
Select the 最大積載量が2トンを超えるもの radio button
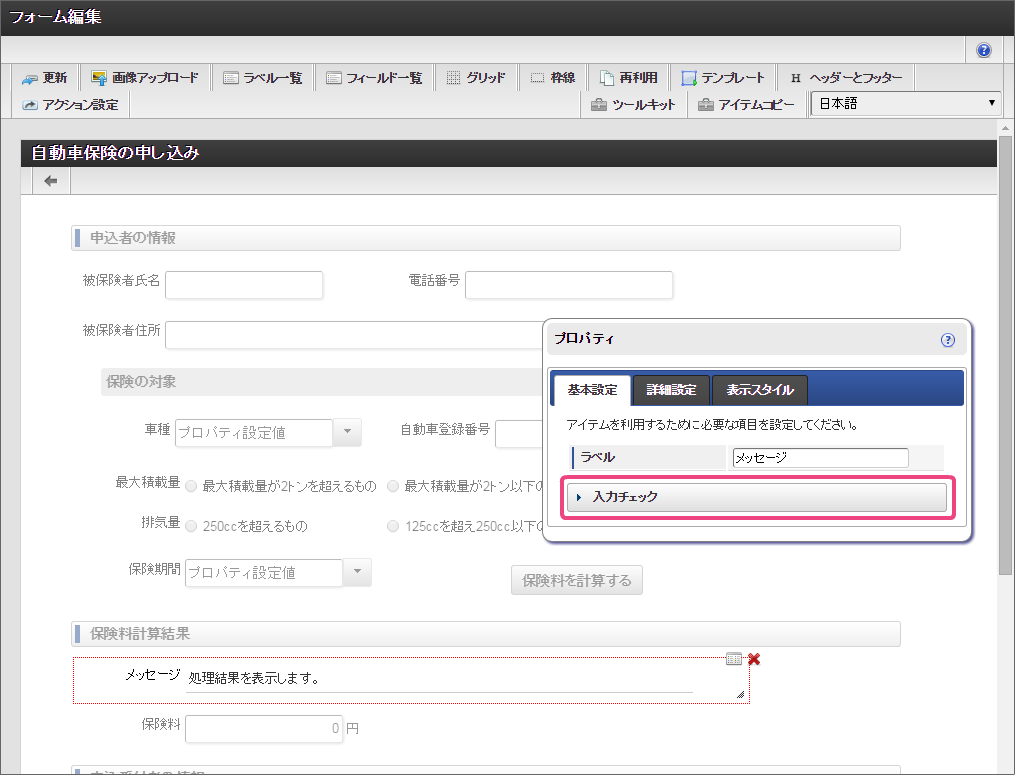(192, 486)
